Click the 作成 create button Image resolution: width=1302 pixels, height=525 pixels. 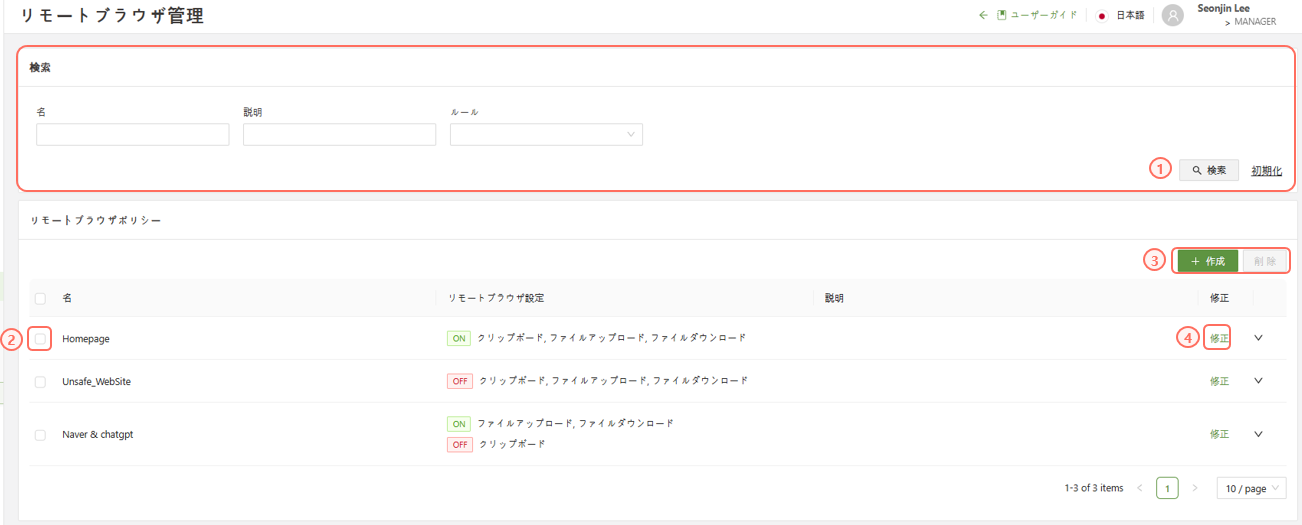click(x=1207, y=261)
